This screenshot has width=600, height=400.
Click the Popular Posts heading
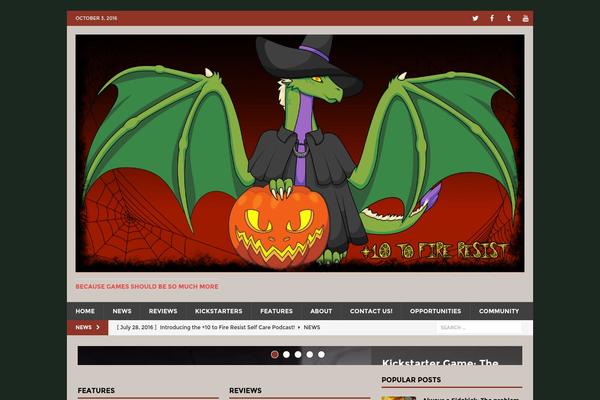(411, 380)
